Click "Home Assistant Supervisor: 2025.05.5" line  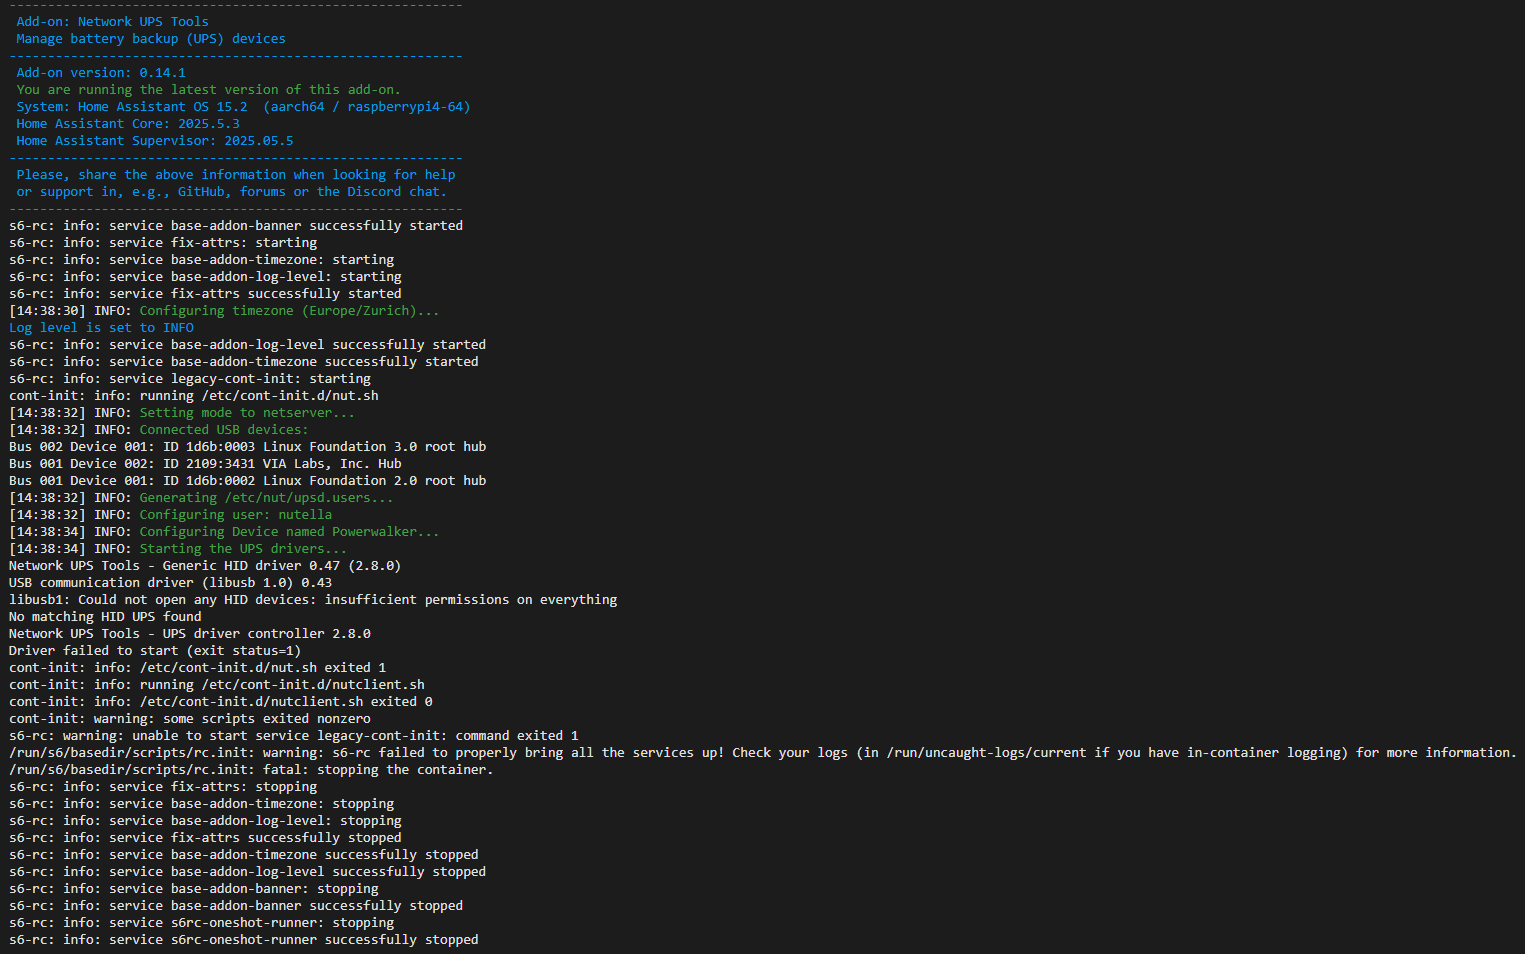pos(155,140)
